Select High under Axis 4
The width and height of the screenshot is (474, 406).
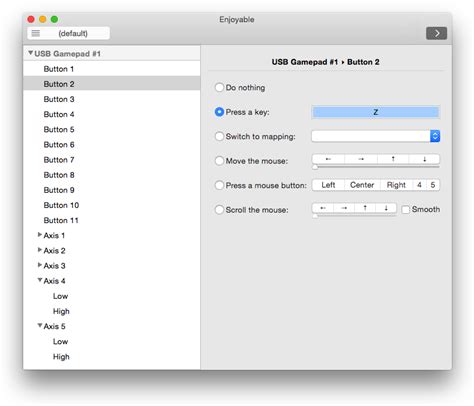pos(112,311)
